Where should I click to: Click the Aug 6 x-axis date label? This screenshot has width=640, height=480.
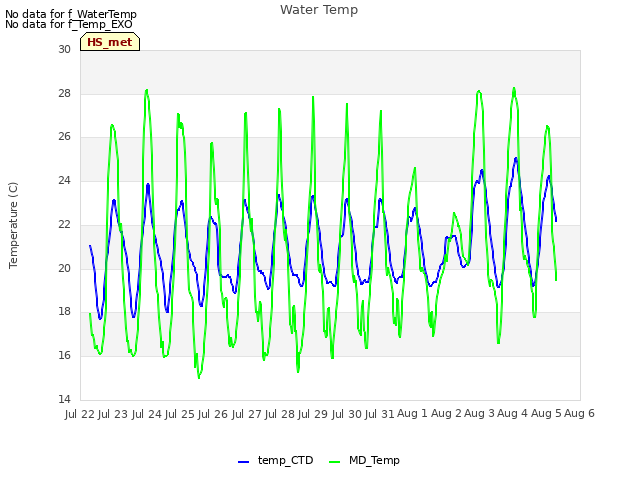click(x=580, y=413)
